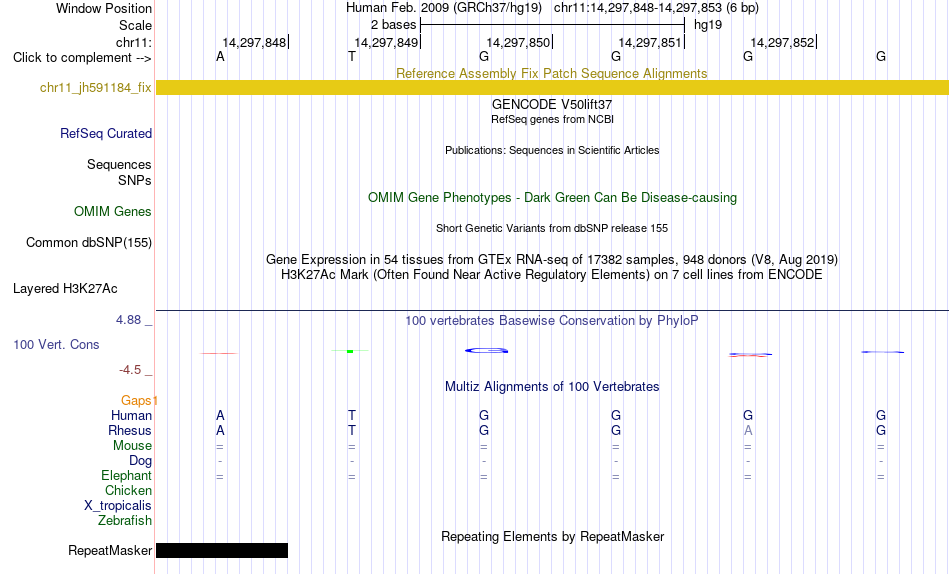The height and width of the screenshot is (574, 950).
Task: Click the RefSeq genes from NCBI title
Action: pos(552,119)
